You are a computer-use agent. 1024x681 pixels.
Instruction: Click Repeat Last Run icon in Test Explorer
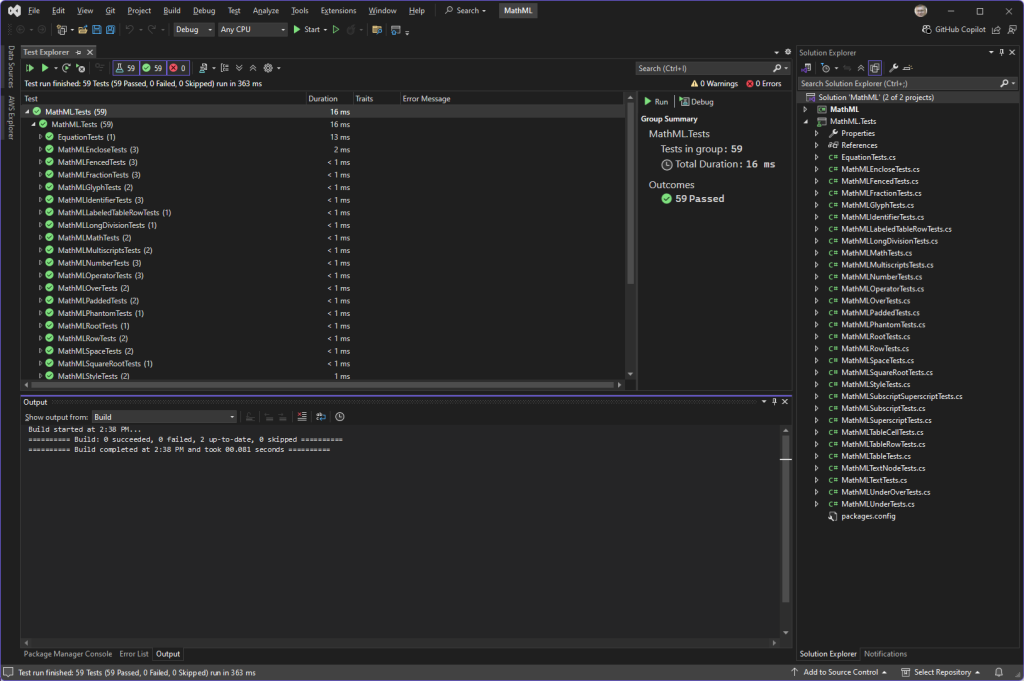[68, 68]
